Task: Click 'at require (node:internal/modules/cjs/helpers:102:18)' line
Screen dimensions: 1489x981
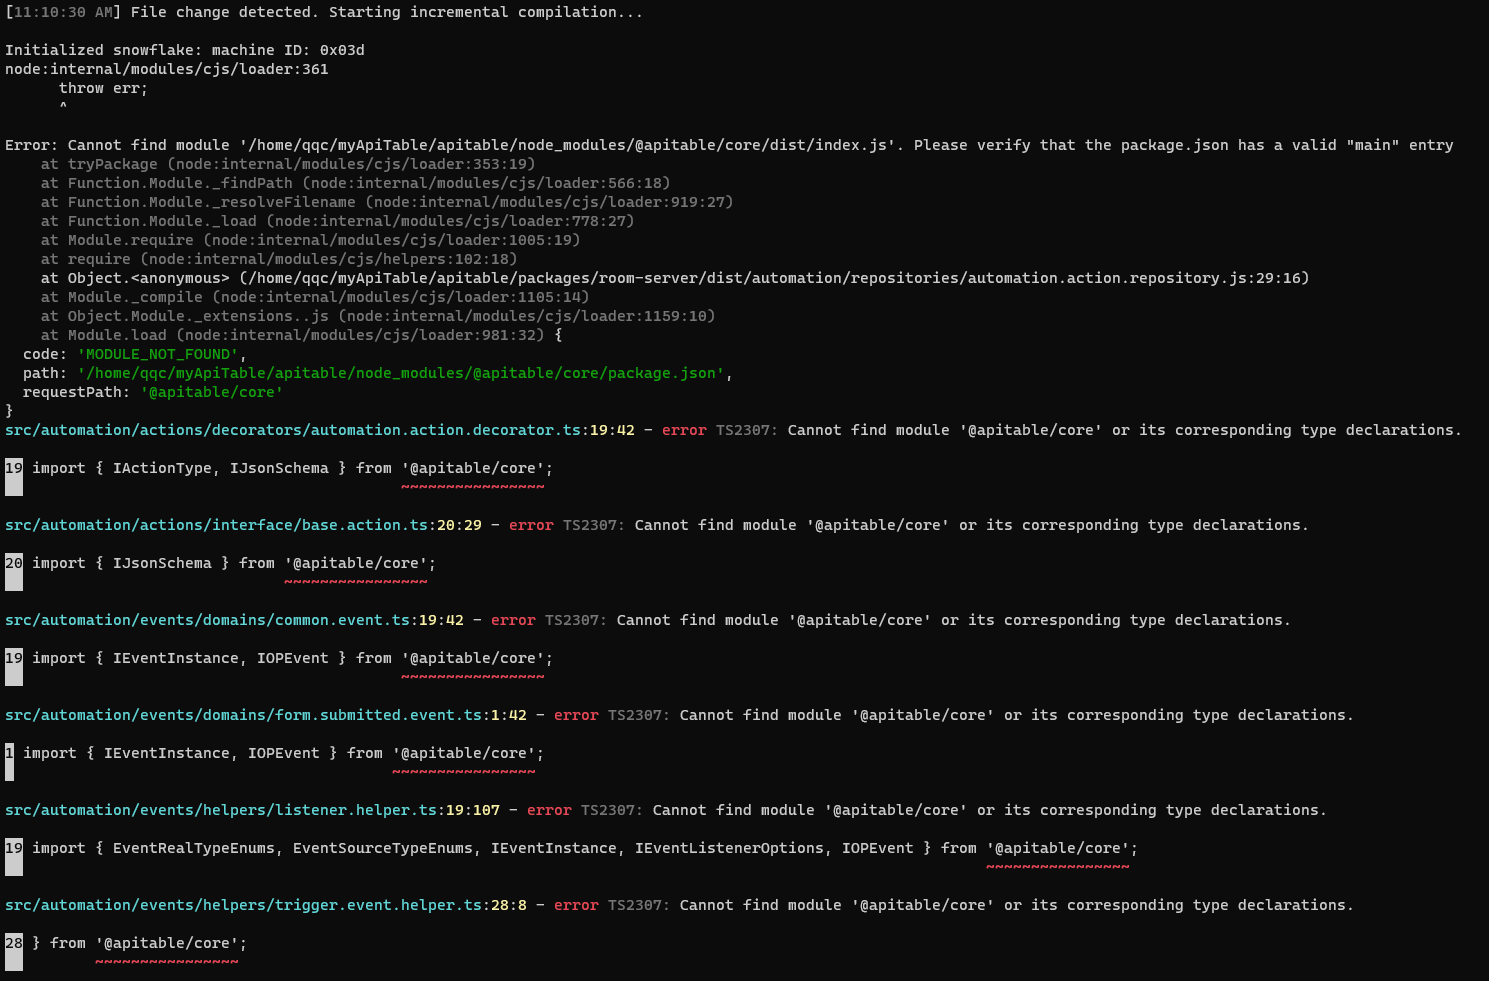Action: pos(279,259)
